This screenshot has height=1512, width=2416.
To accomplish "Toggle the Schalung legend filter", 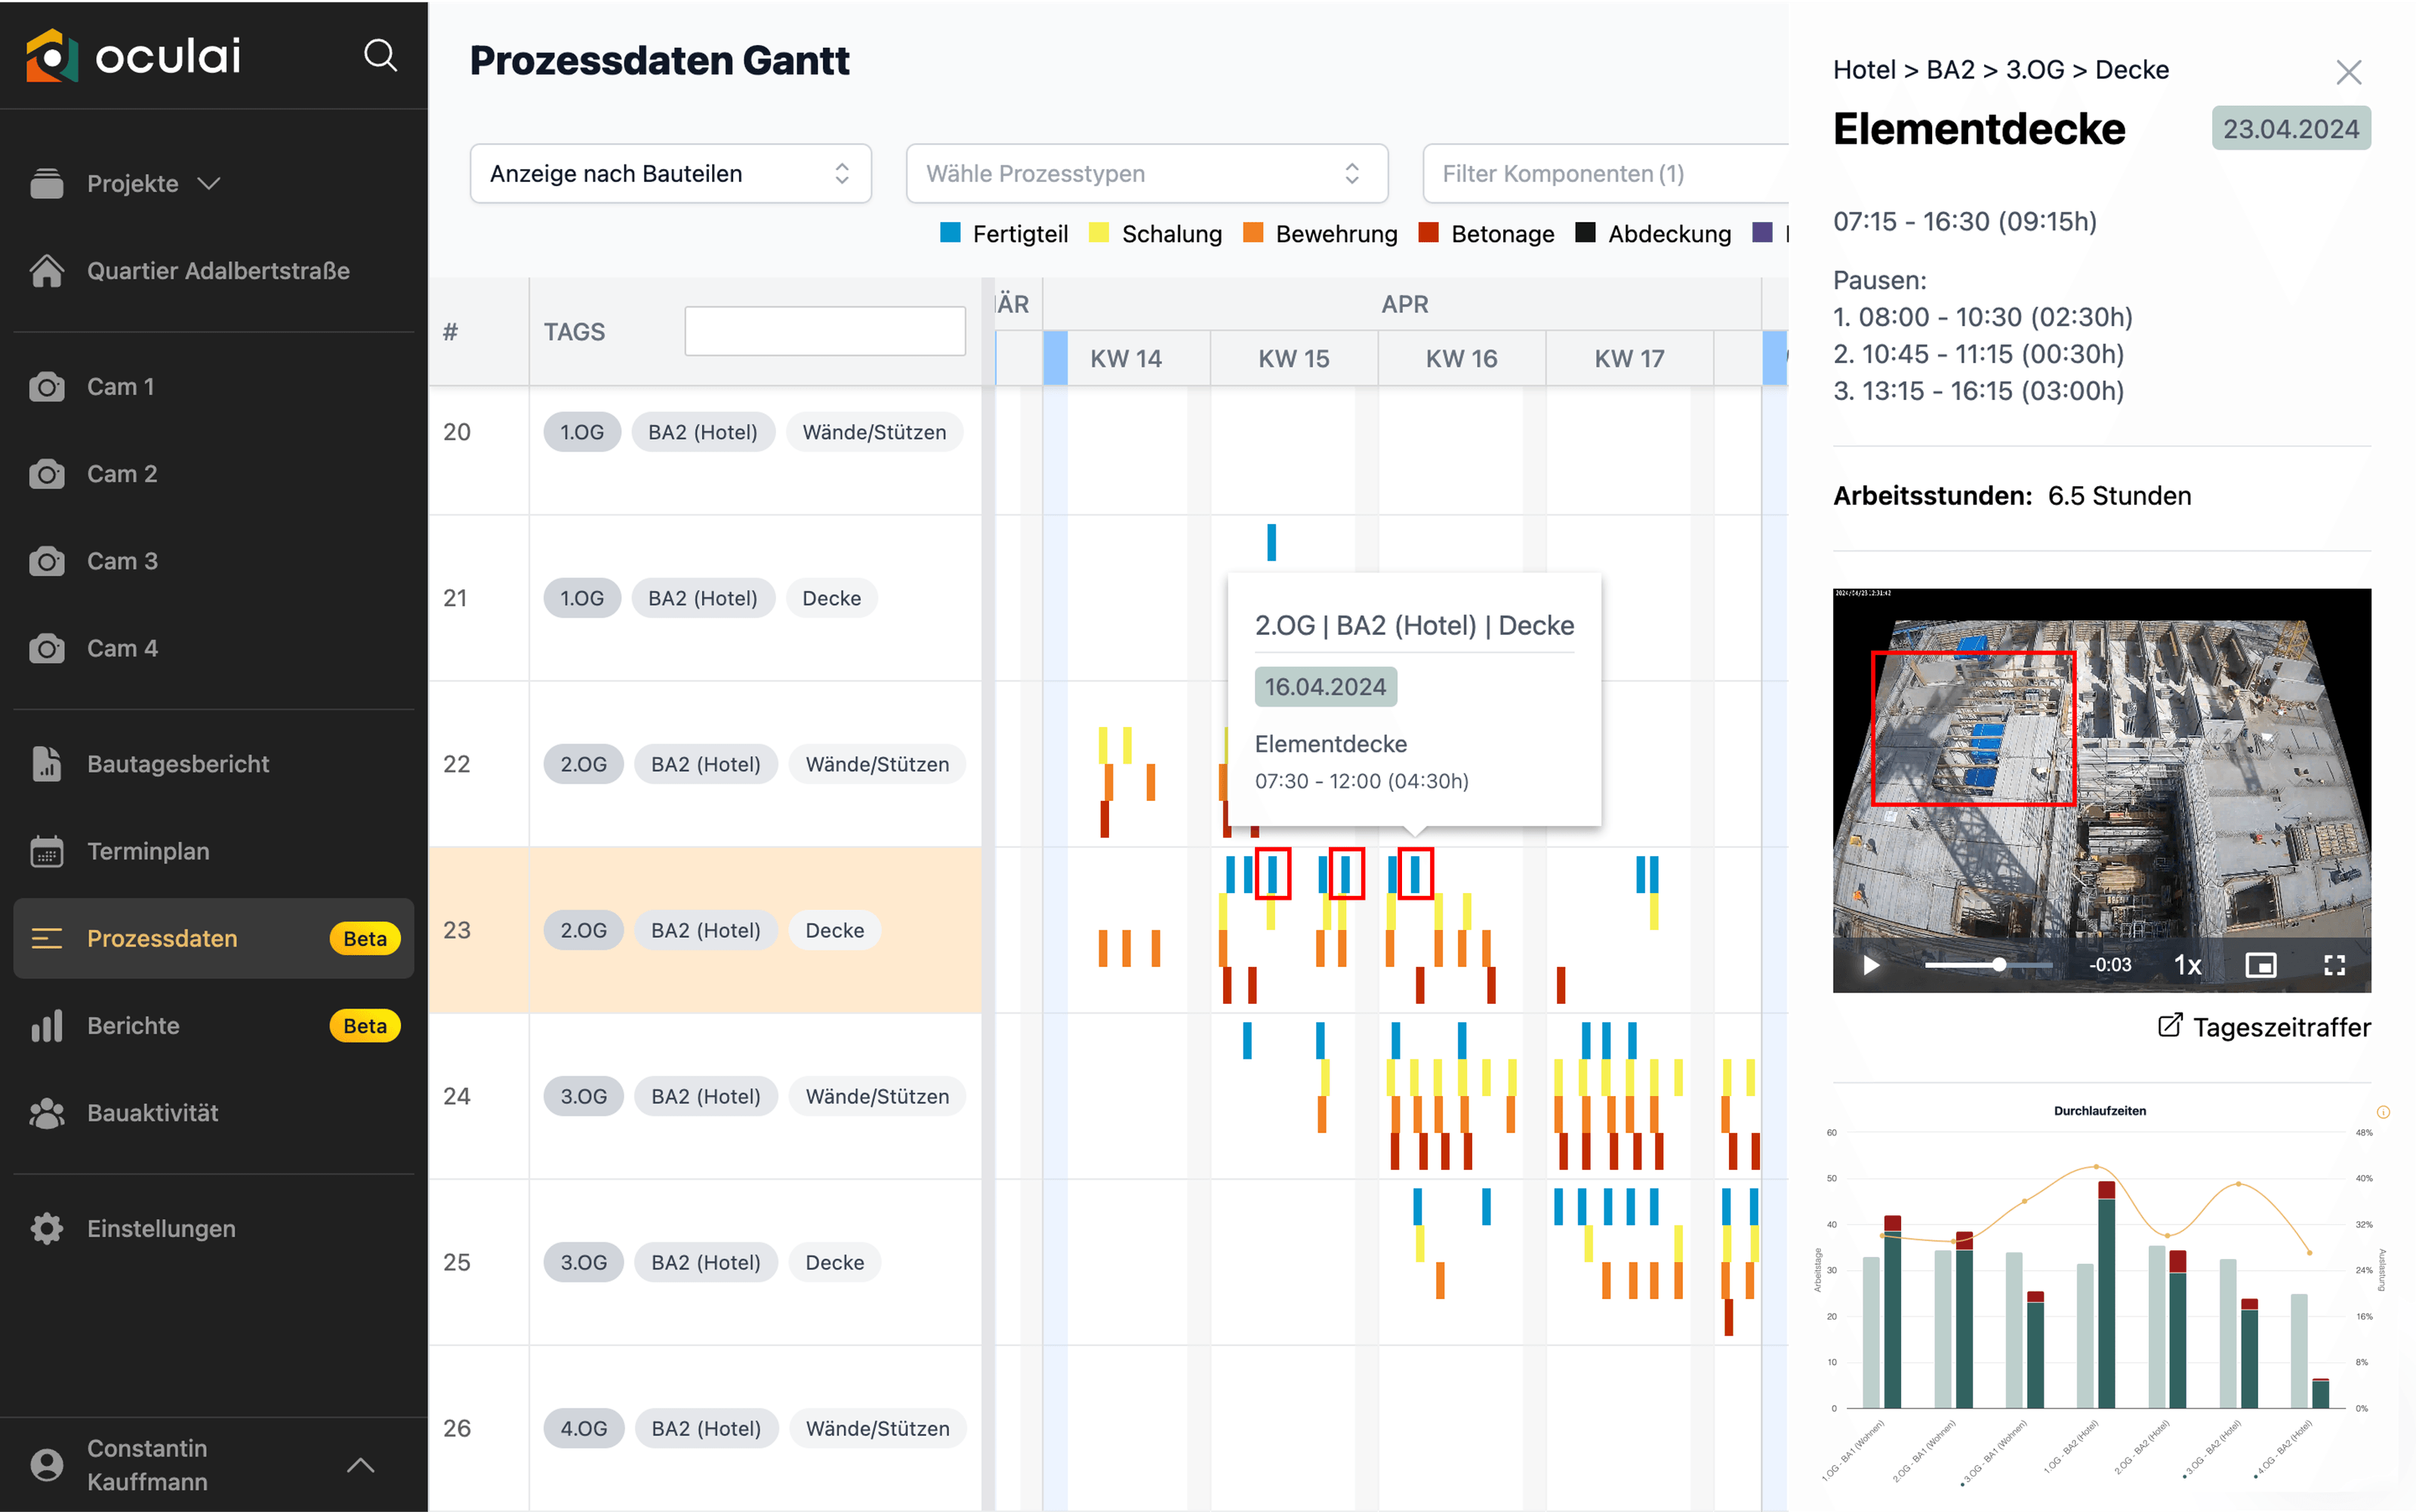I will (1155, 233).
